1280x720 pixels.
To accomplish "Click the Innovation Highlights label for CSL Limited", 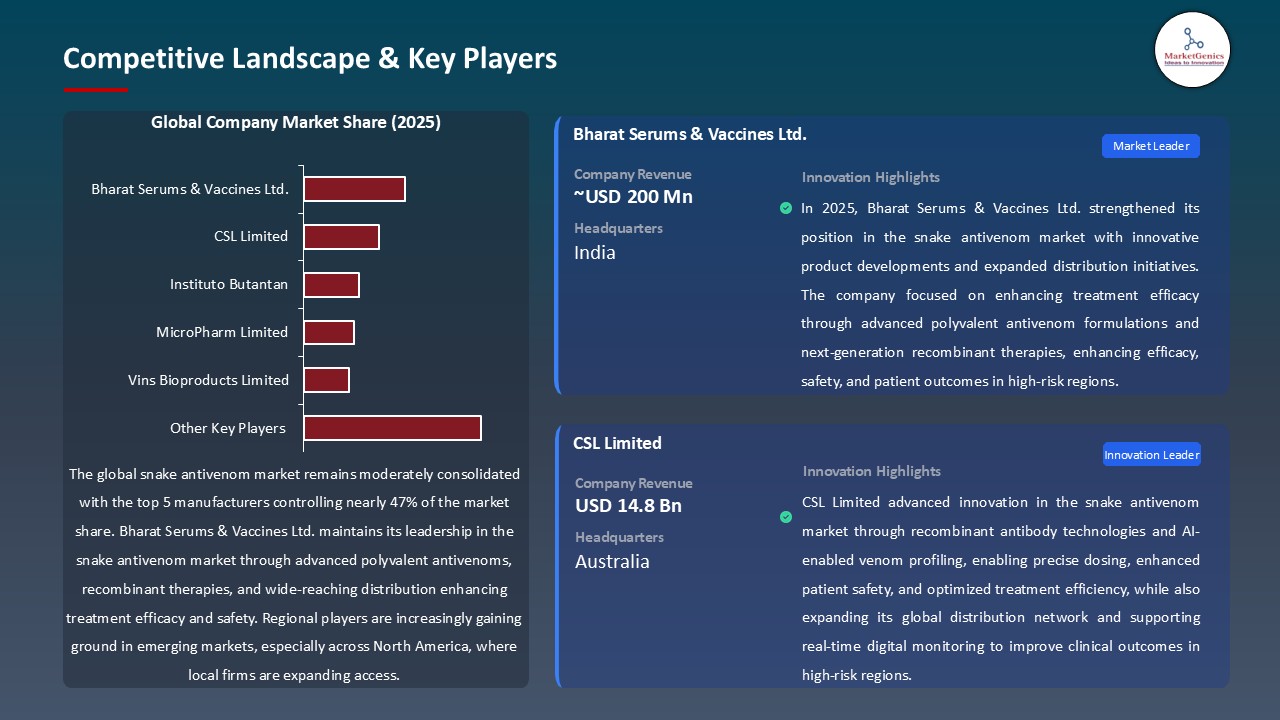I will 871,471.
